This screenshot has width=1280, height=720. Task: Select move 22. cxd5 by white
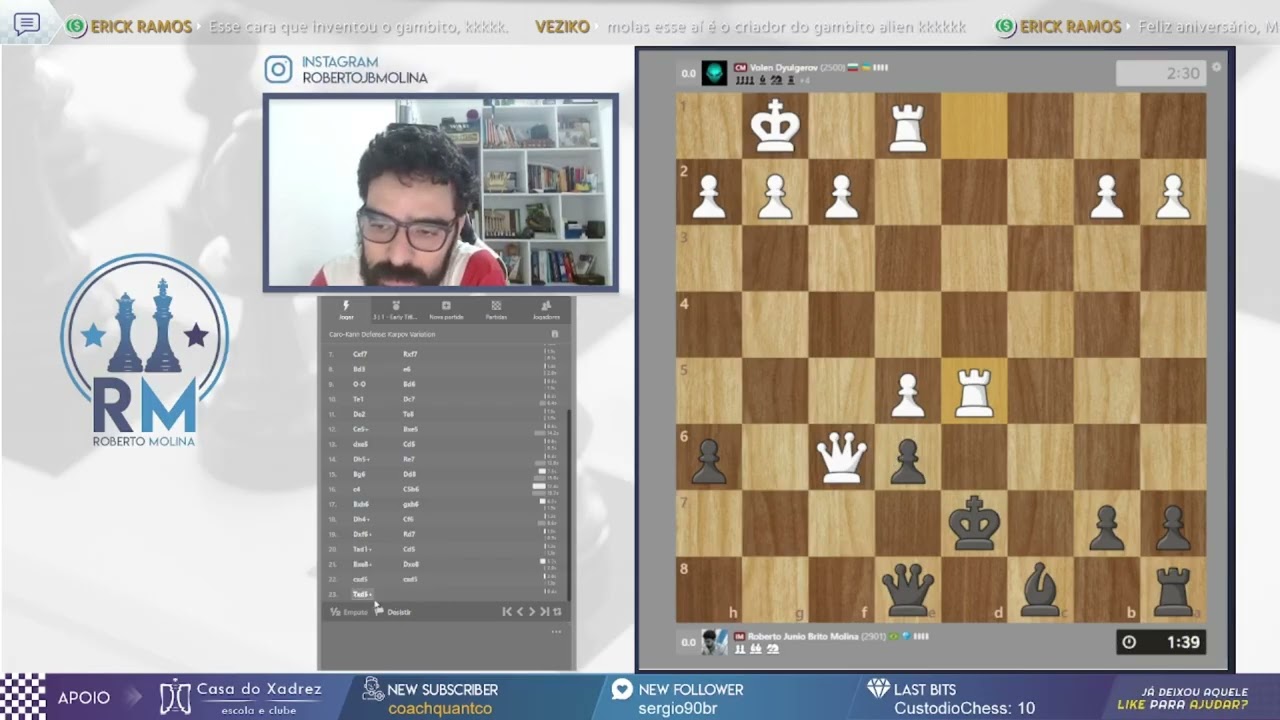pyautogui.click(x=360, y=579)
